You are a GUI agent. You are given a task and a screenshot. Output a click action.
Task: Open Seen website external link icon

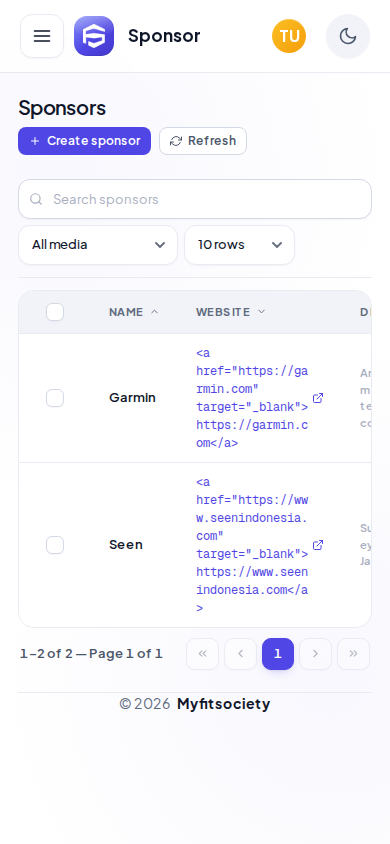tap(318, 545)
